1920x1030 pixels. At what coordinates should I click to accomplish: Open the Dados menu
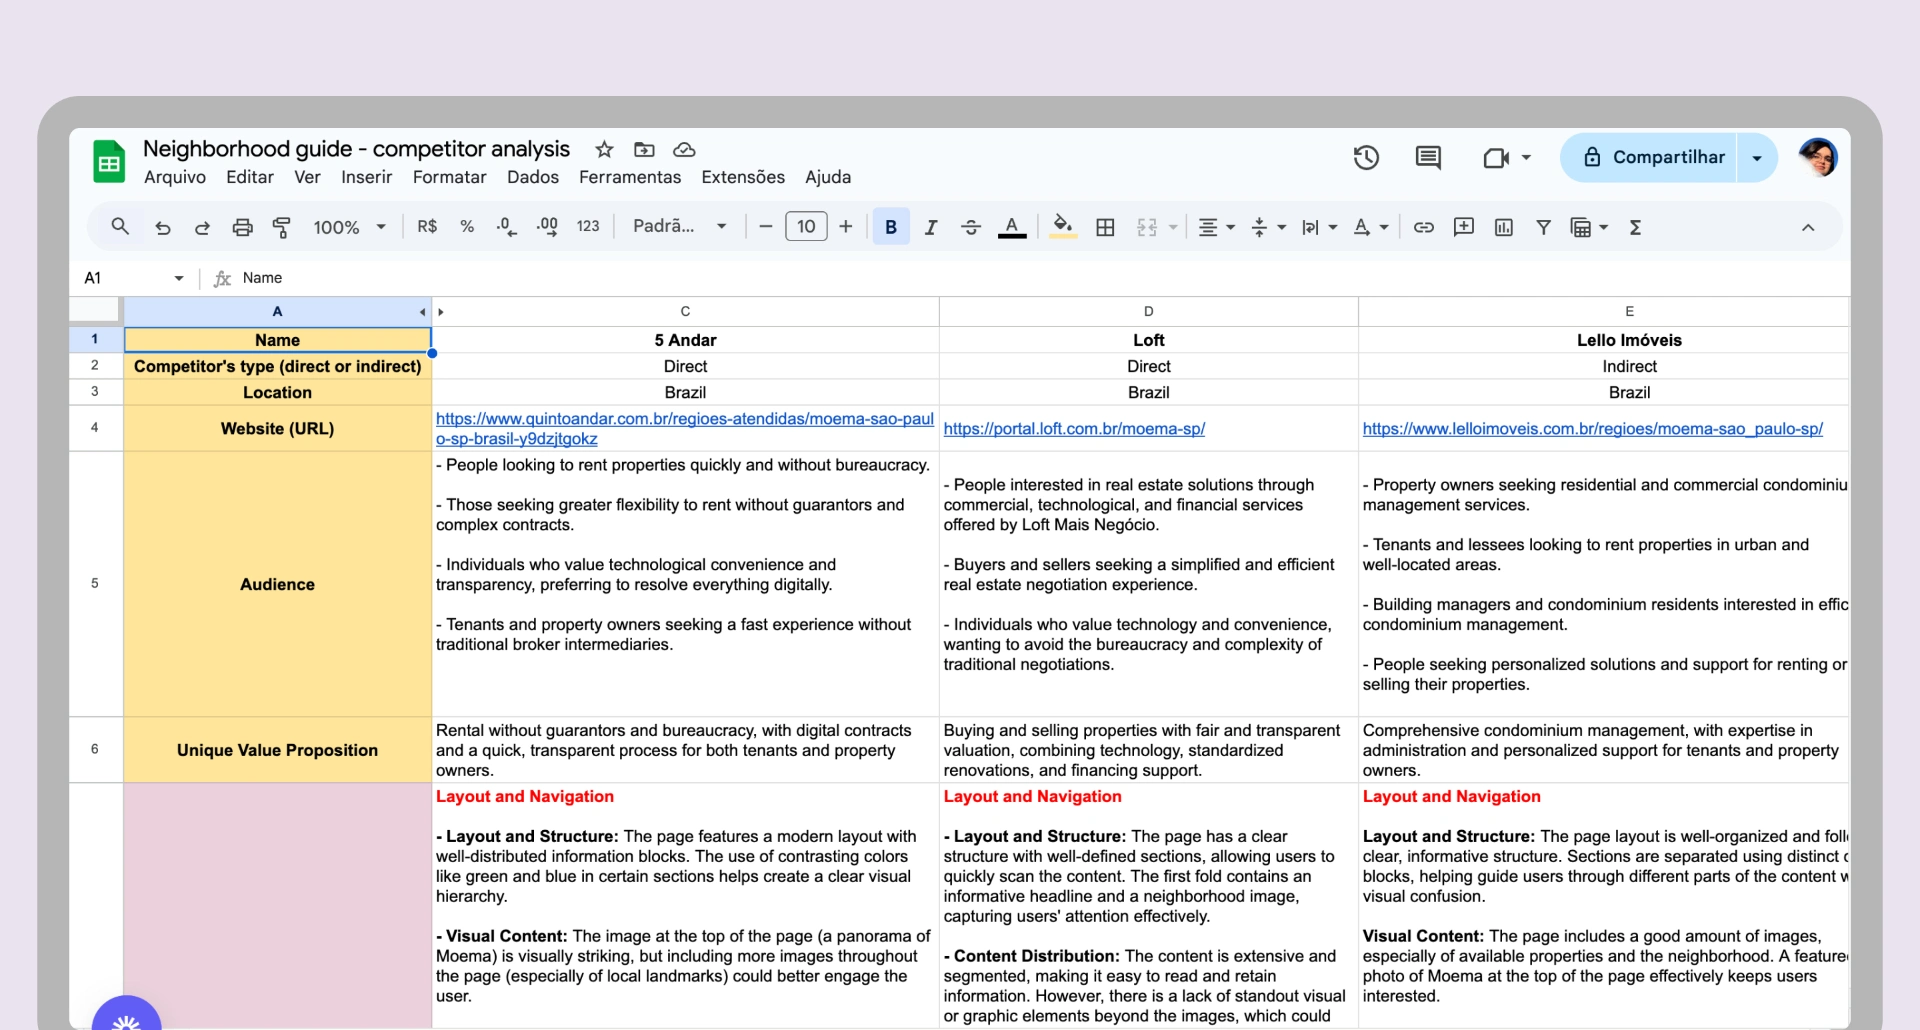533,177
